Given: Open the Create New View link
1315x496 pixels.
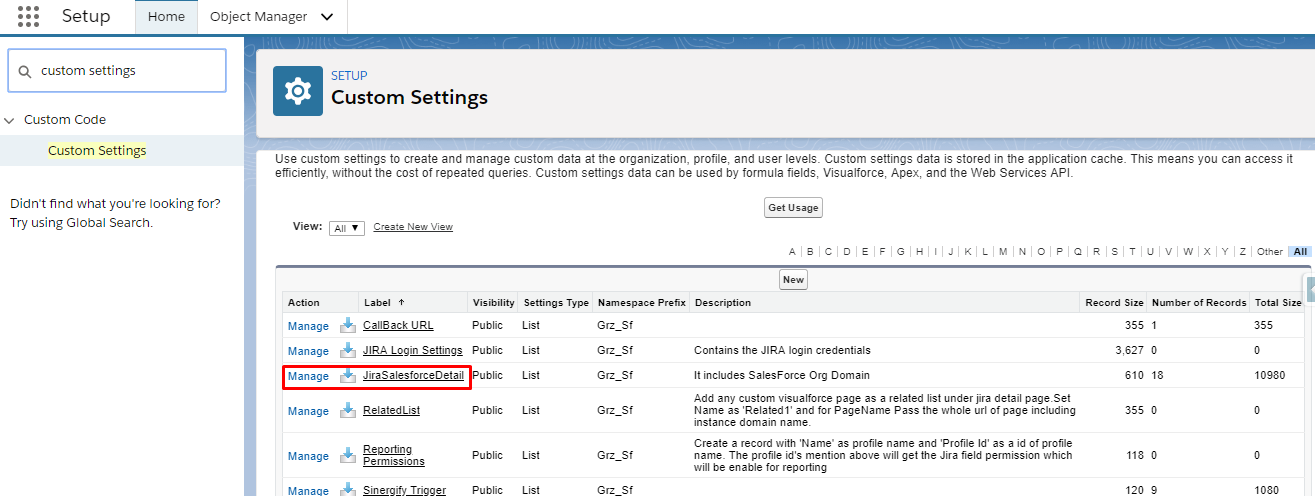Looking at the screenshot, I should (413, 227).
